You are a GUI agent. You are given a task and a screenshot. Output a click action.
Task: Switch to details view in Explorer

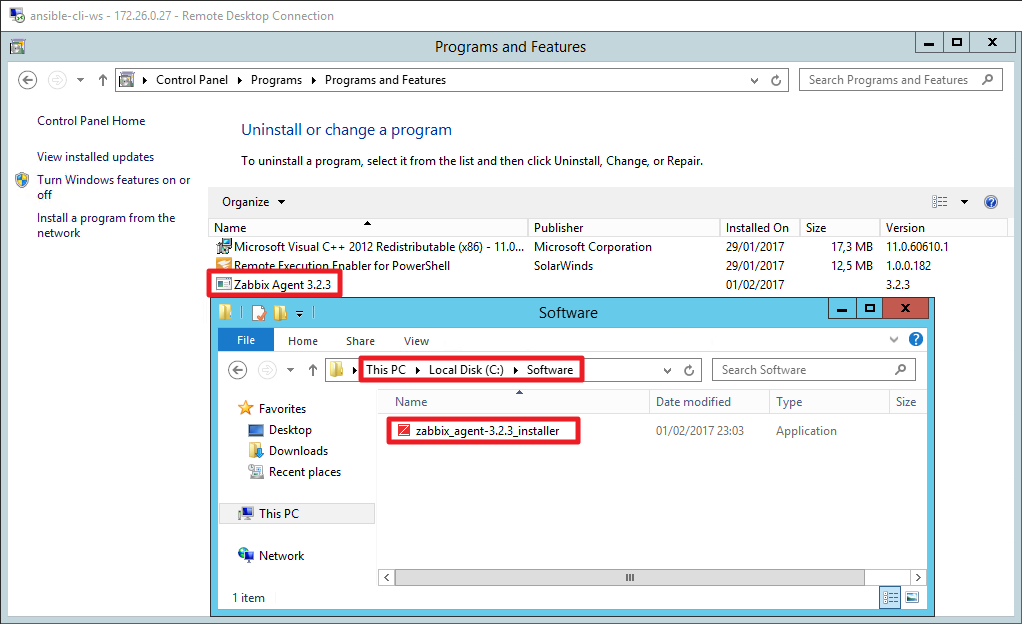click(x=890, y=597)
